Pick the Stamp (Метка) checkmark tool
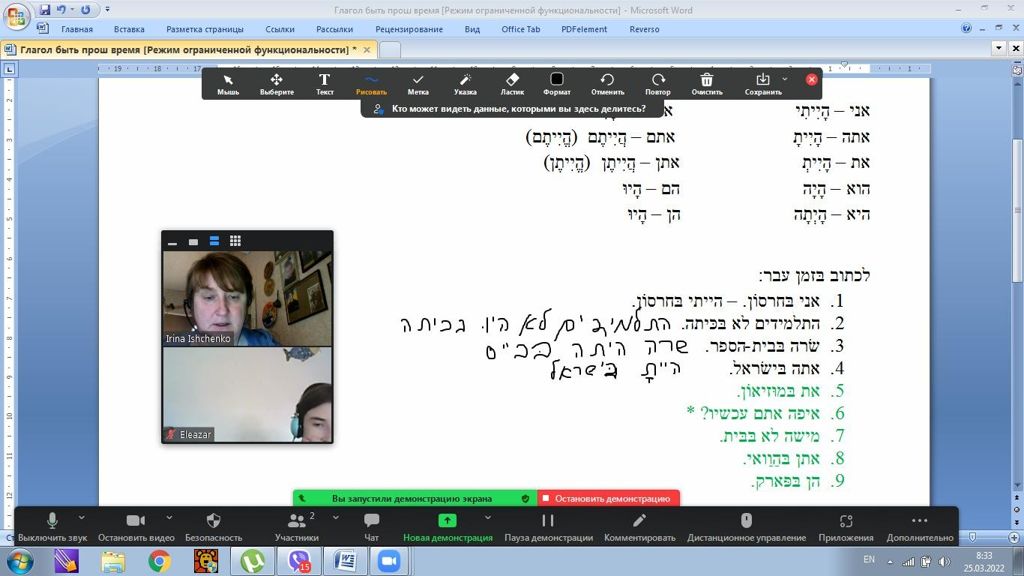The width and height of the screenshot is (1024, 576). click(x=418, y=83)
